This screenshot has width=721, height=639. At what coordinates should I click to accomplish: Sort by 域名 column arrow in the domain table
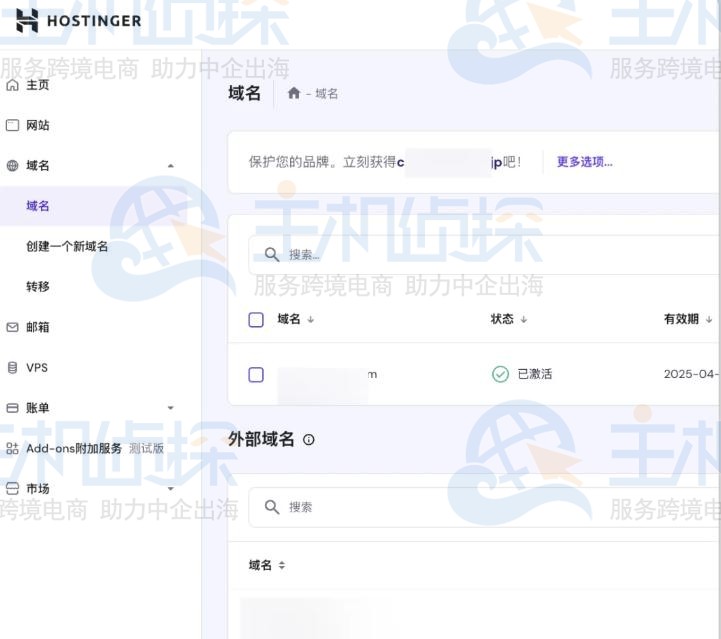click(x=311, y=319)
